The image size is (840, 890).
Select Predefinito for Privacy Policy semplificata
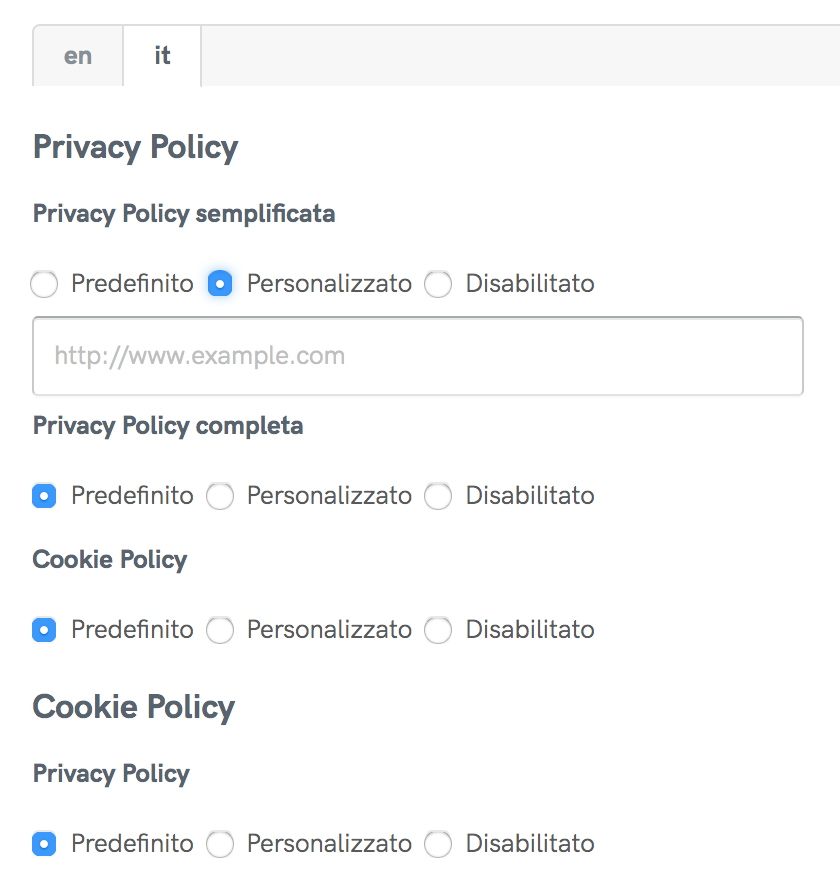pos(44,284)
